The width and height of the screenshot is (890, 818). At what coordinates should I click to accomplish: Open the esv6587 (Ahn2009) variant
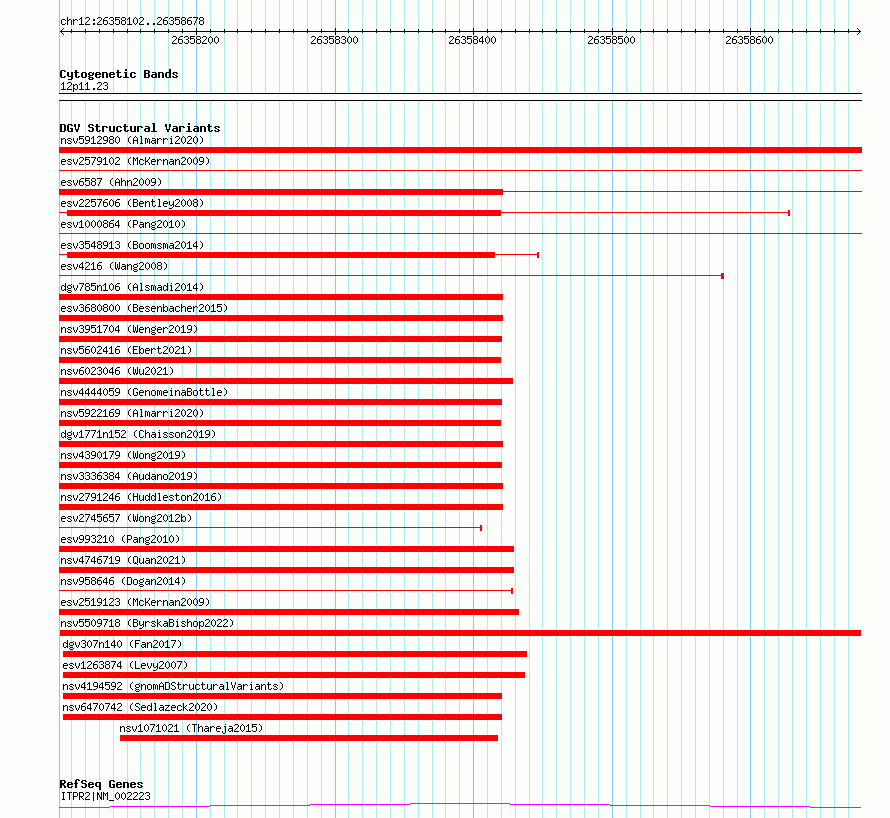click(x=111, y=182)
